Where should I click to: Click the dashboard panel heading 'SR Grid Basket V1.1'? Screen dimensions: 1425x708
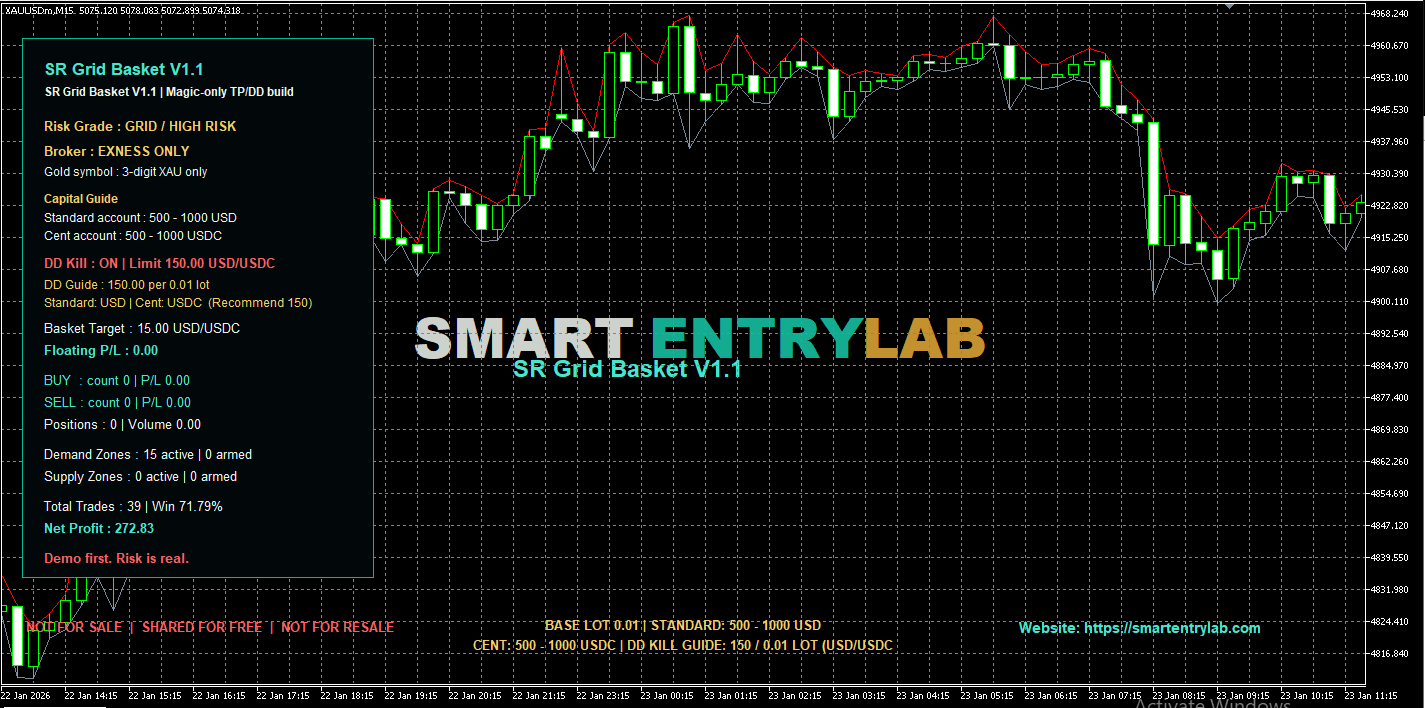point(124,69)
